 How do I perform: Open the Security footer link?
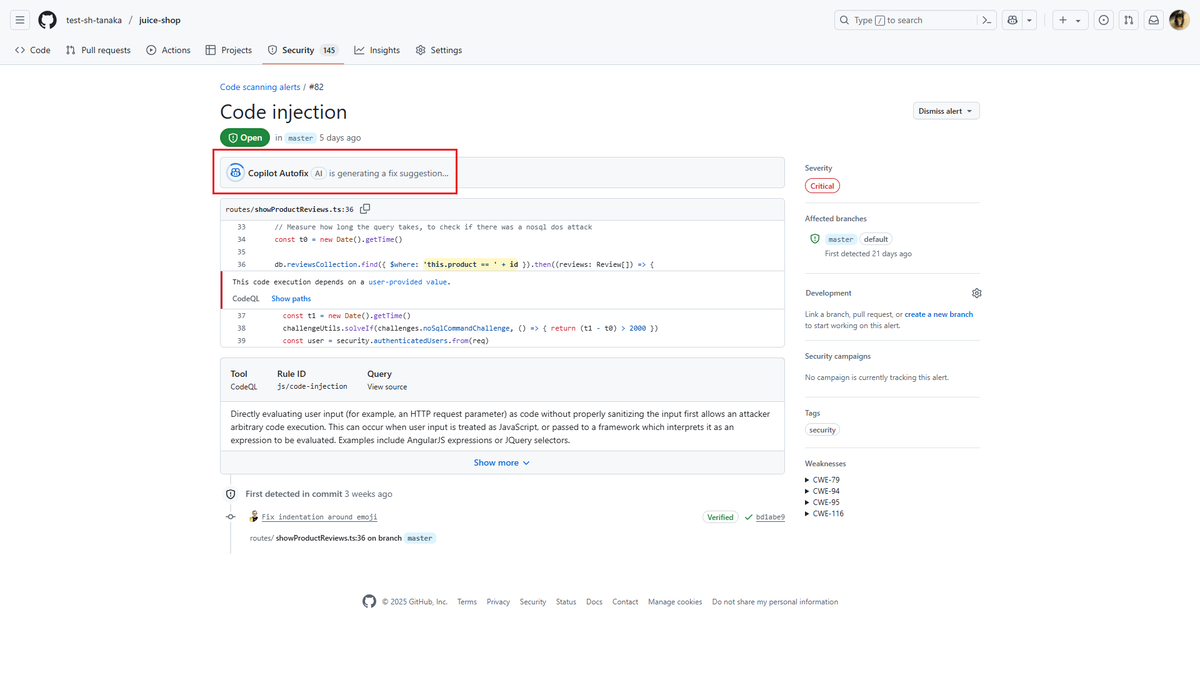533,602
